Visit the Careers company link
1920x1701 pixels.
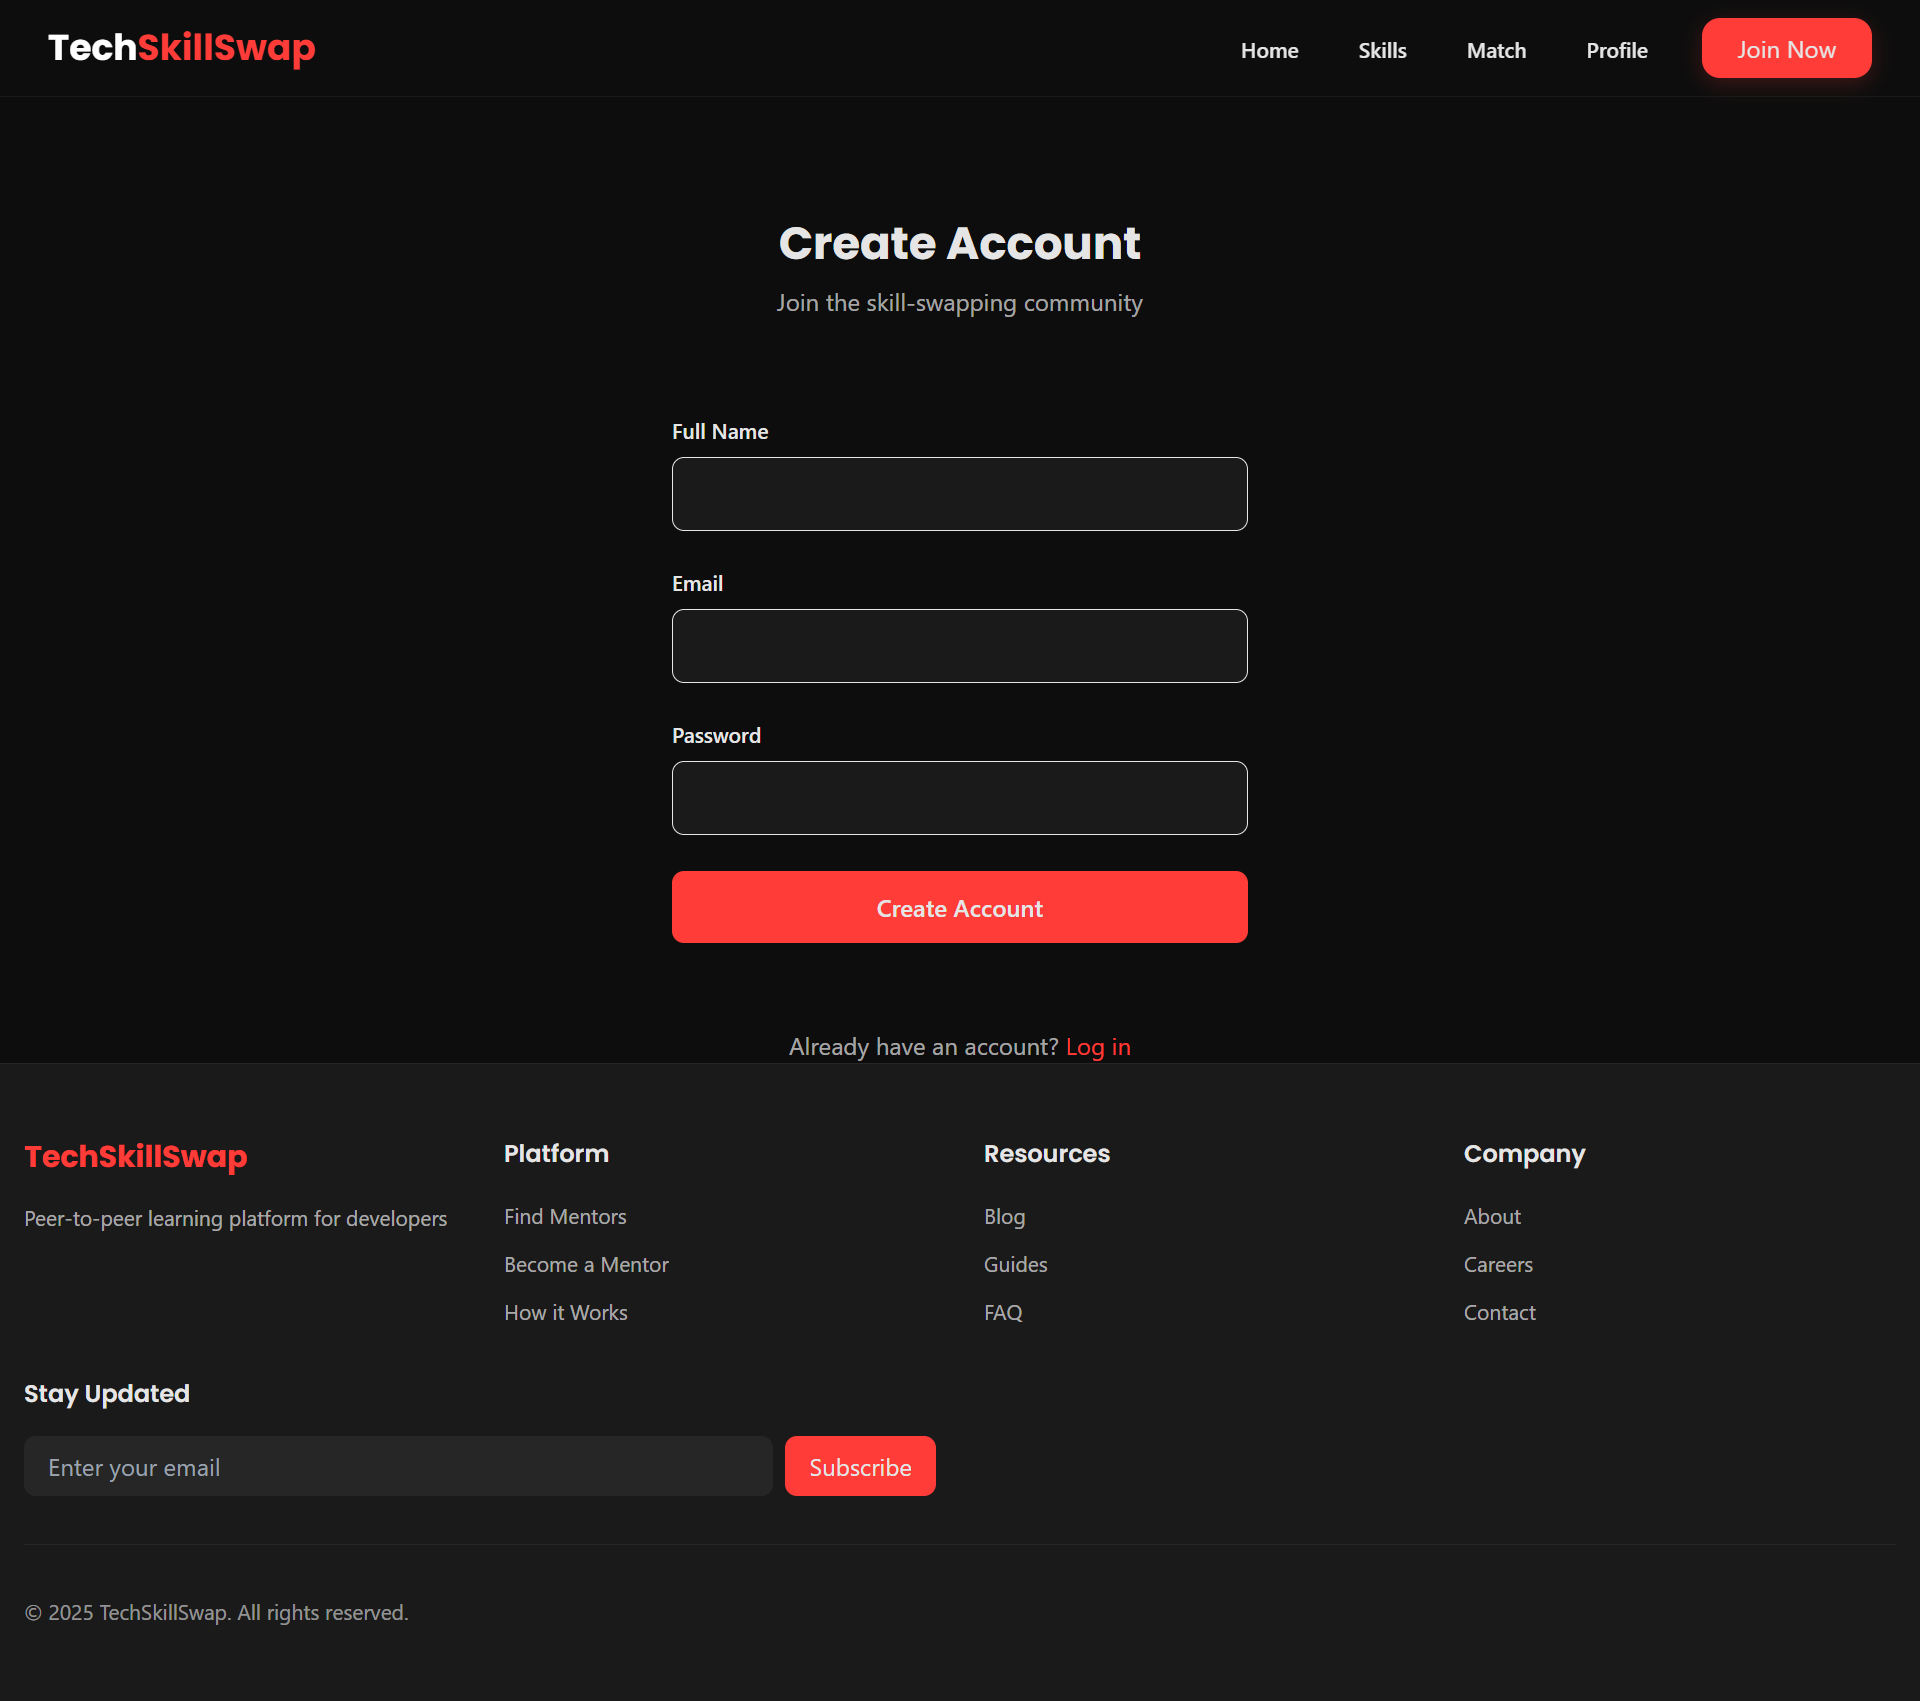[1497, 1265]
